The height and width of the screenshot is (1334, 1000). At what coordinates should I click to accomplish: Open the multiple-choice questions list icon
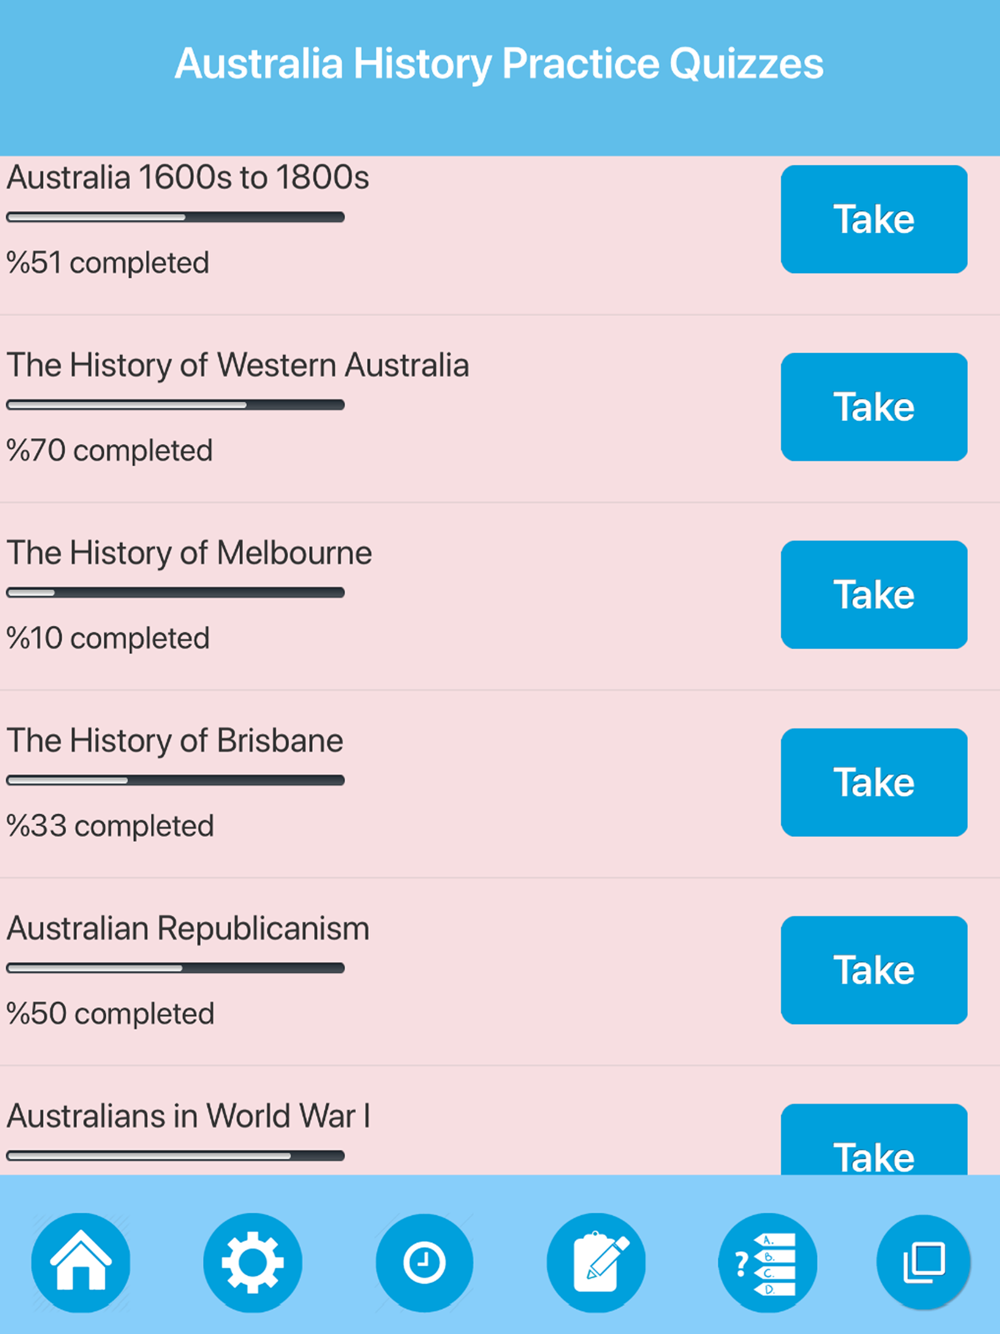pyautogui.click(x=768, y=1262)
